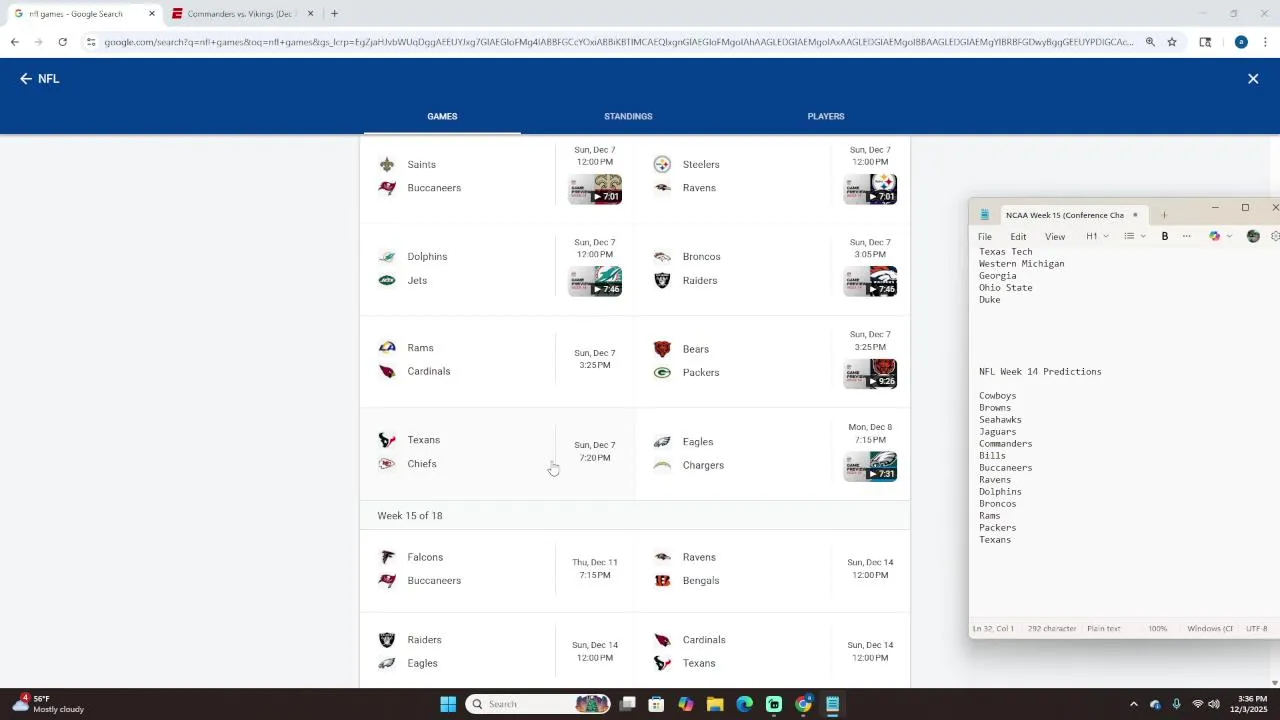Open the Raiders vs Eagles game

pos(497,651)
